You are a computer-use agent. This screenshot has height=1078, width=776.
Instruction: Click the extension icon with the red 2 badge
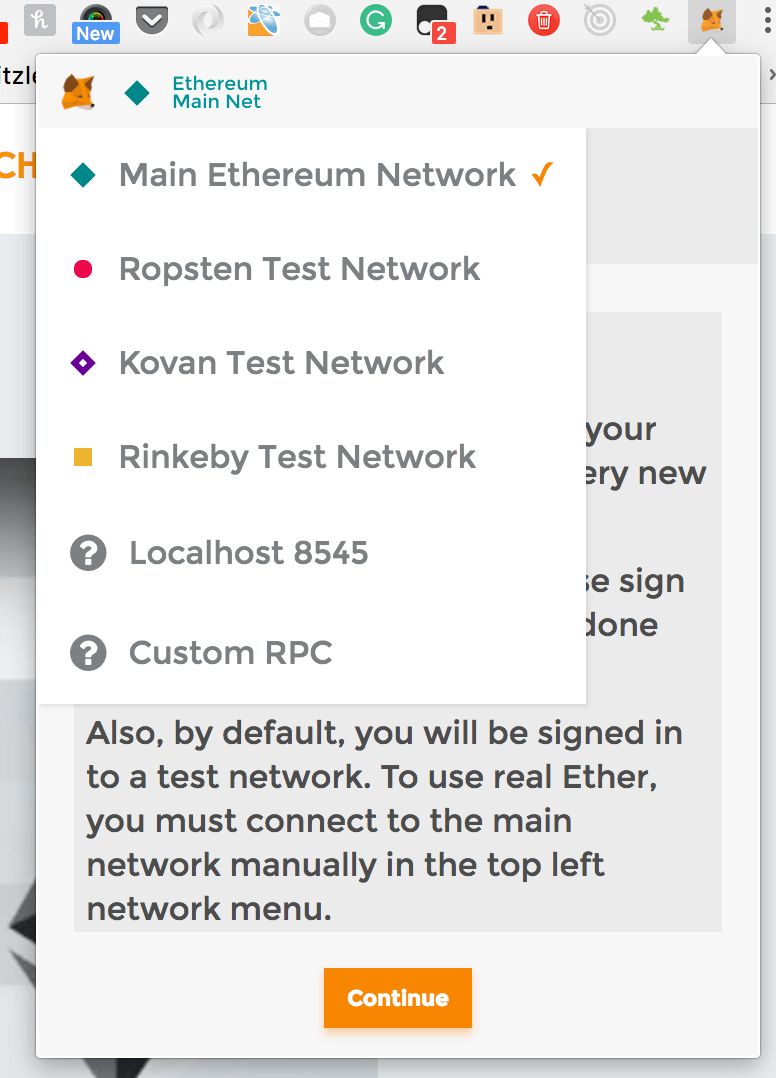[x=435, y=22]
